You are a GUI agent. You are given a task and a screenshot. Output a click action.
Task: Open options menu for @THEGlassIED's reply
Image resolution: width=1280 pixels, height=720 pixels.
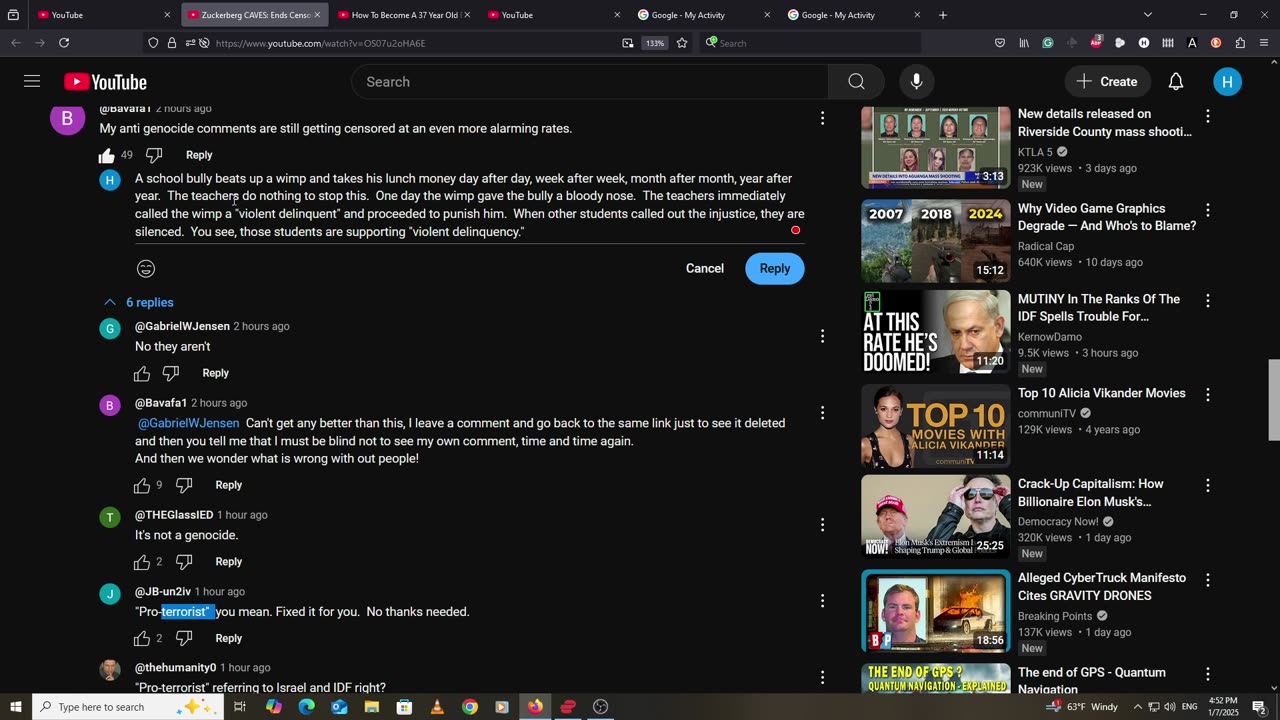click(822, 525)
